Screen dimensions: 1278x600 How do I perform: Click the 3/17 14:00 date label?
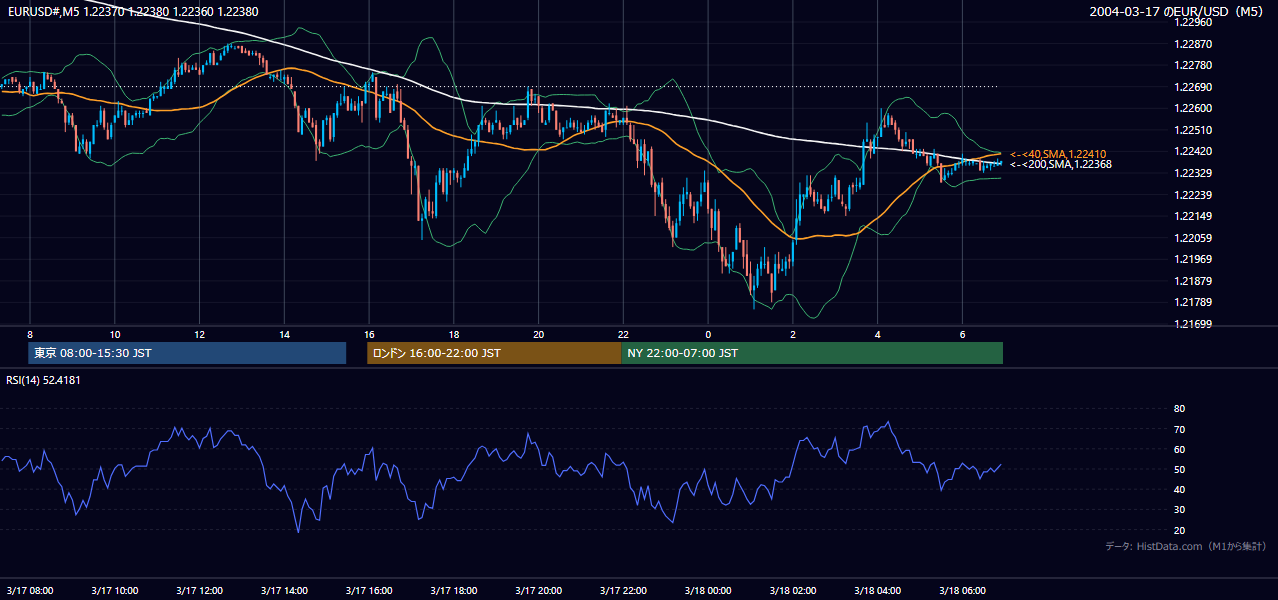click(284, 590)
